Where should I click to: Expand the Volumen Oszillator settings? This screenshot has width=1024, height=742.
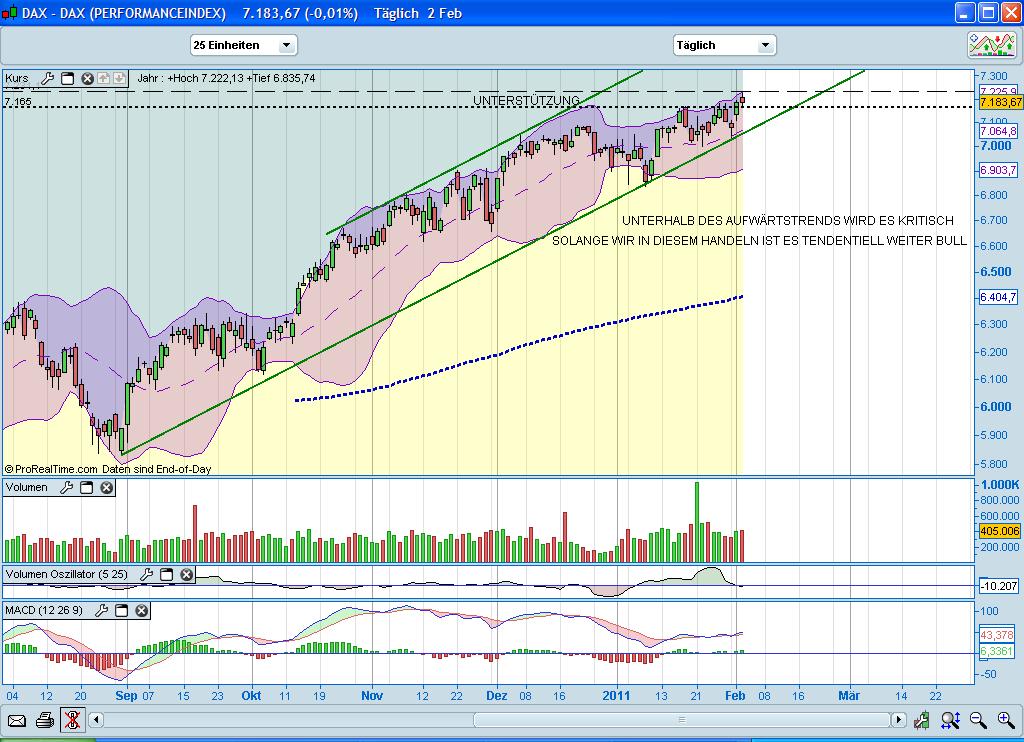click(147, 575)
